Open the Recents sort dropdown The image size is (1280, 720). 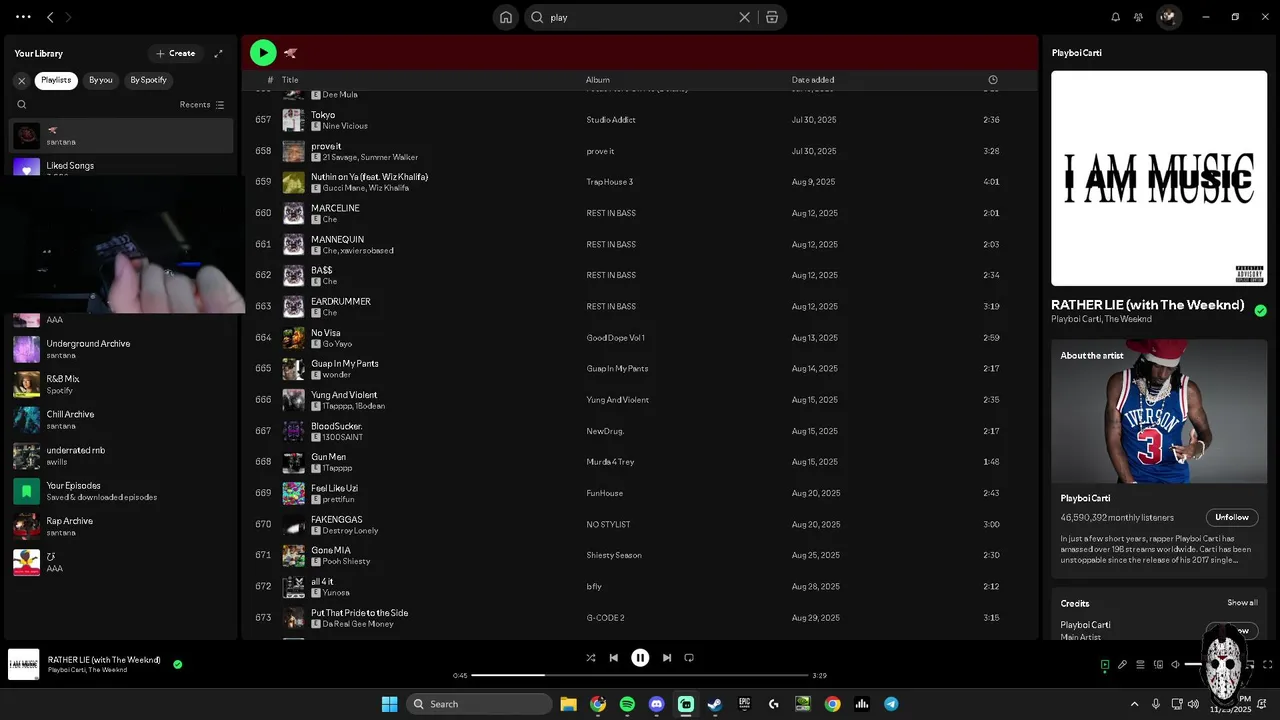(202, 104)
